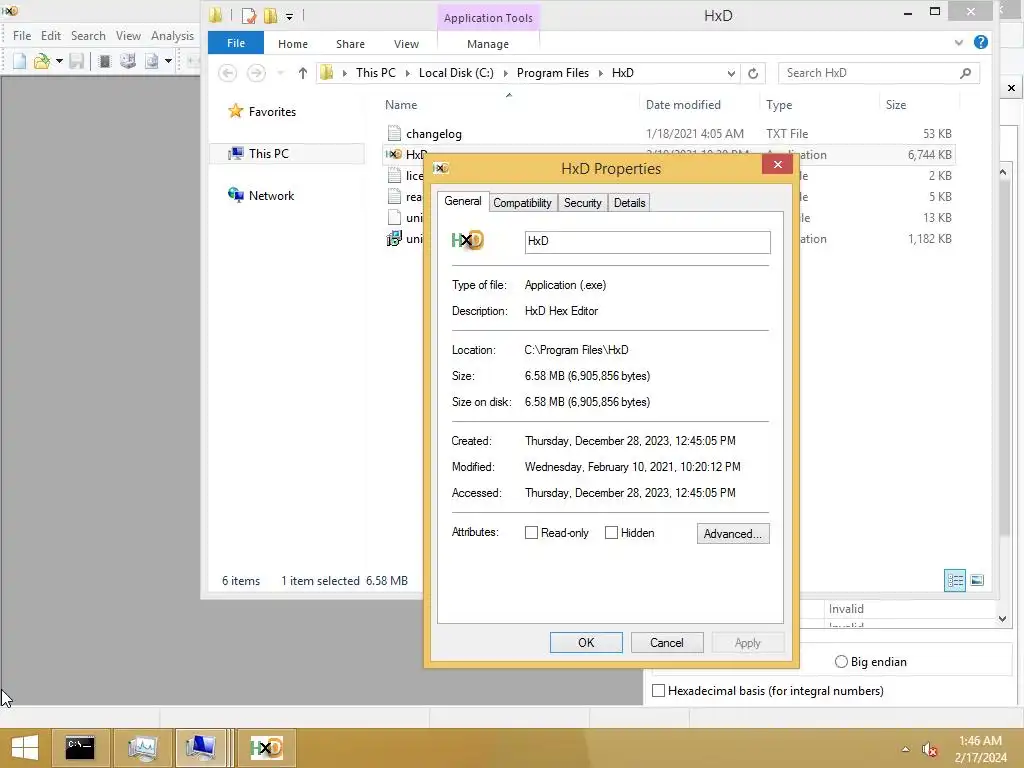Toggle the Read-only attribute checkbox
The width and height of the screenshot is (1024, 768).
(x=532, y=533)
